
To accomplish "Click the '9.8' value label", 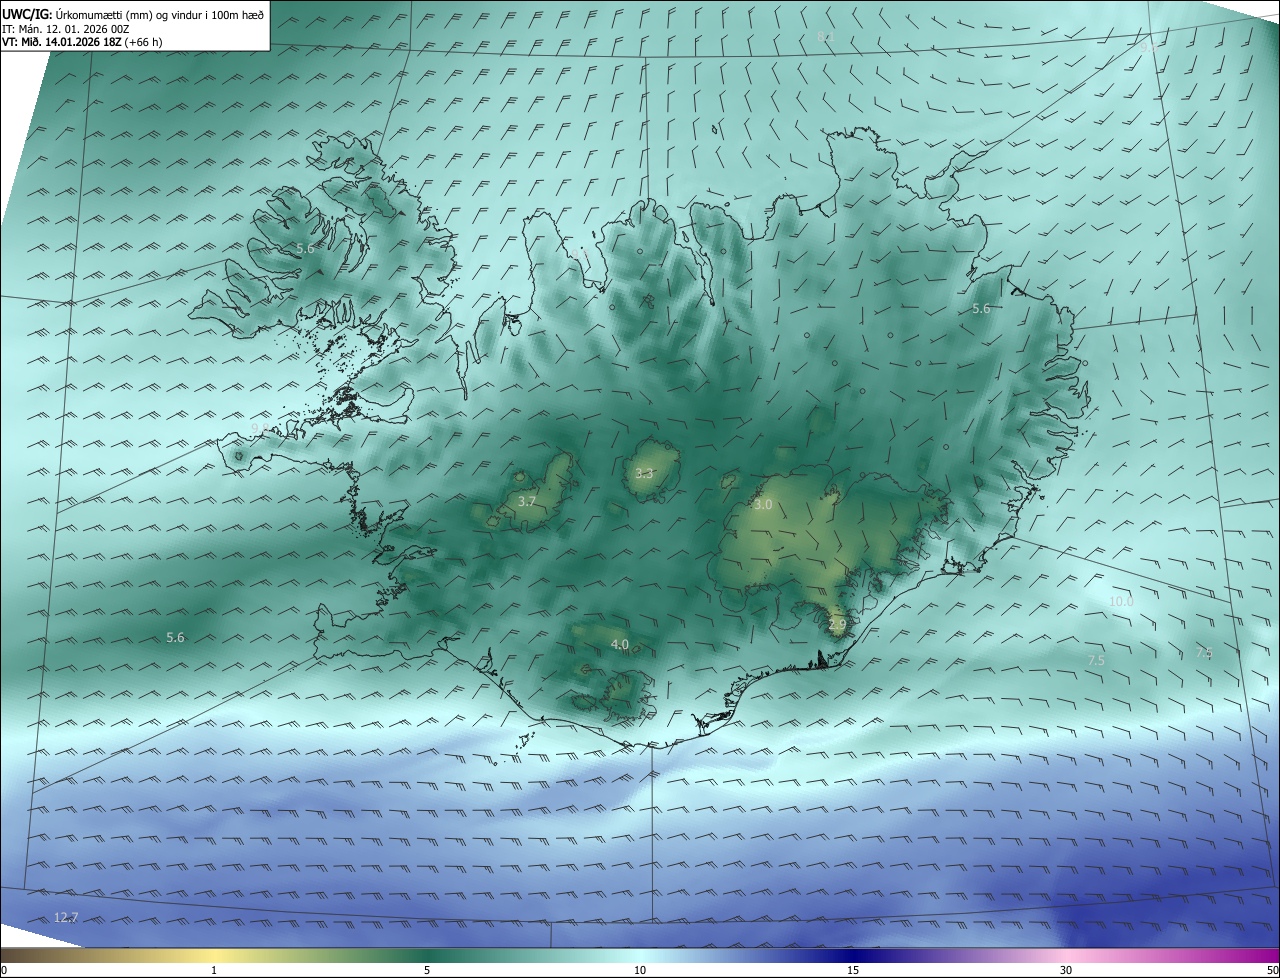I will tap(259, 428).
